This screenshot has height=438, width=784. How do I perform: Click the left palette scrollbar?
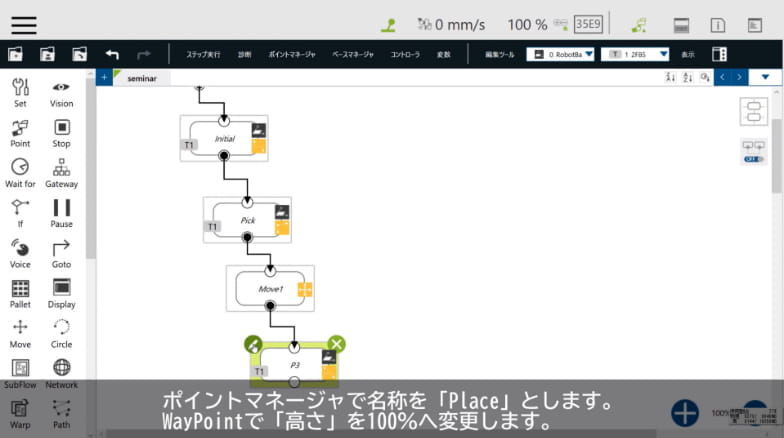pos(90,168)
